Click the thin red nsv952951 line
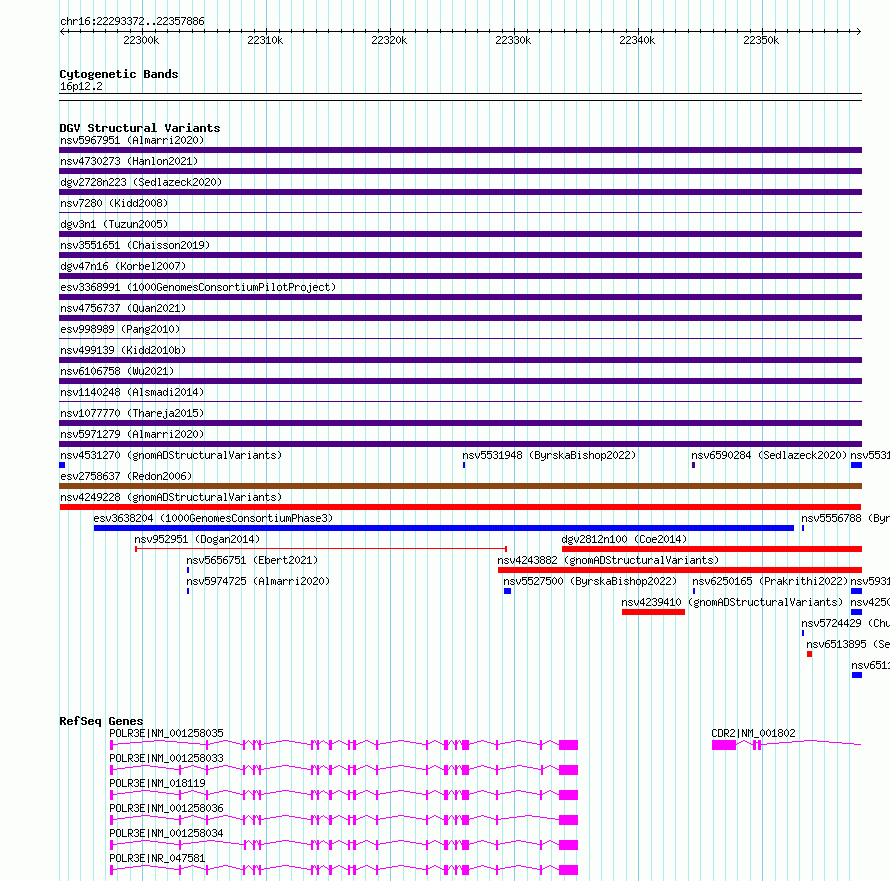Viewport: 890px width, 881px height. tap(321, 549)
